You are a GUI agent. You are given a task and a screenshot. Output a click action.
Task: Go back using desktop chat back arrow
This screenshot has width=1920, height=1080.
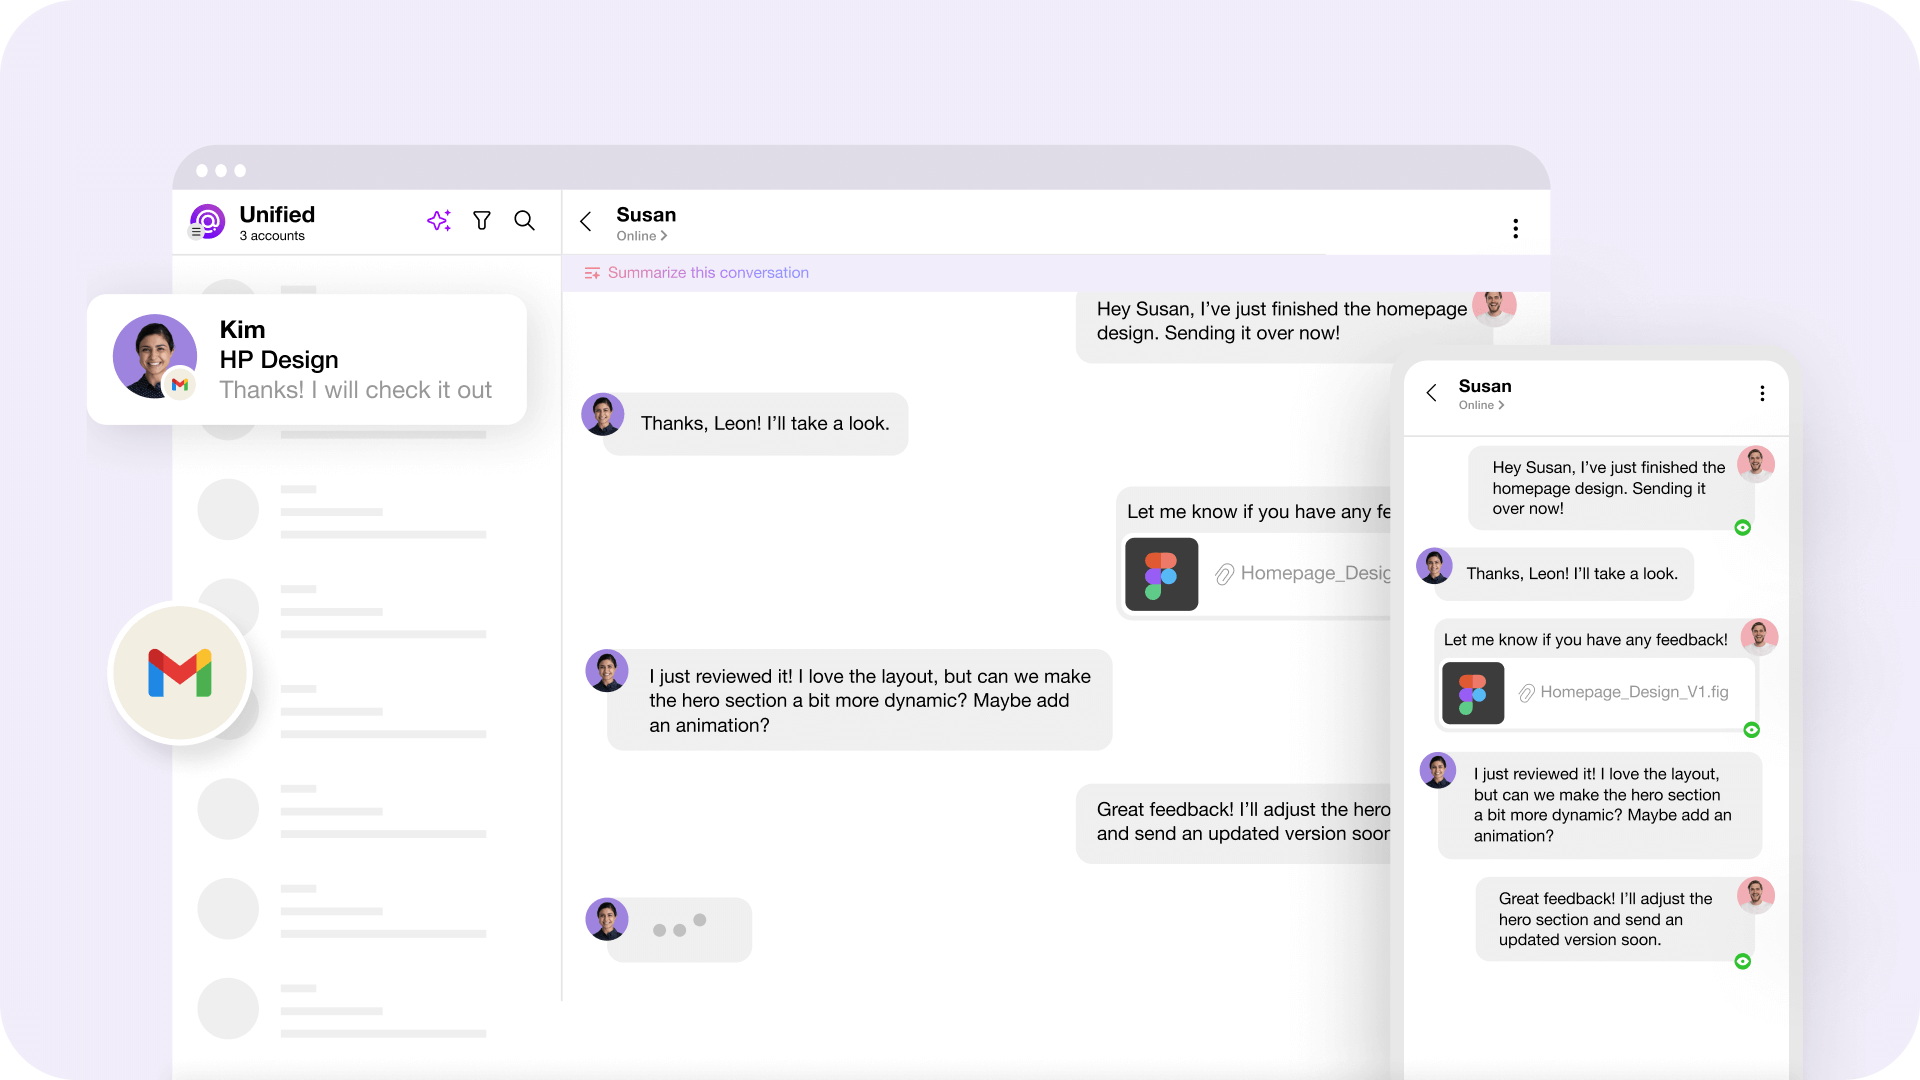(x=586, y=222)
